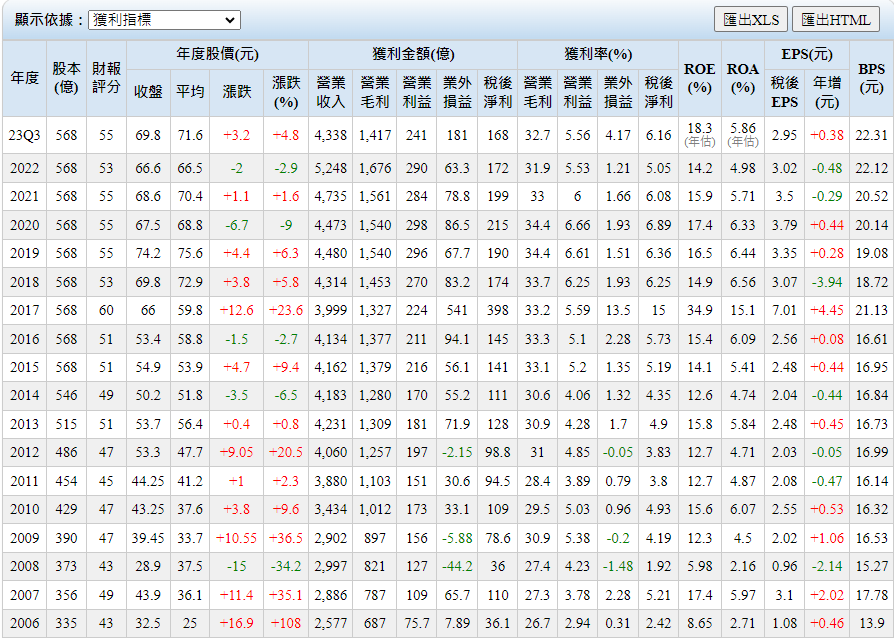894x638 pixels.
Task: Click the 2017 row year cell
Action: coord(25,310)
